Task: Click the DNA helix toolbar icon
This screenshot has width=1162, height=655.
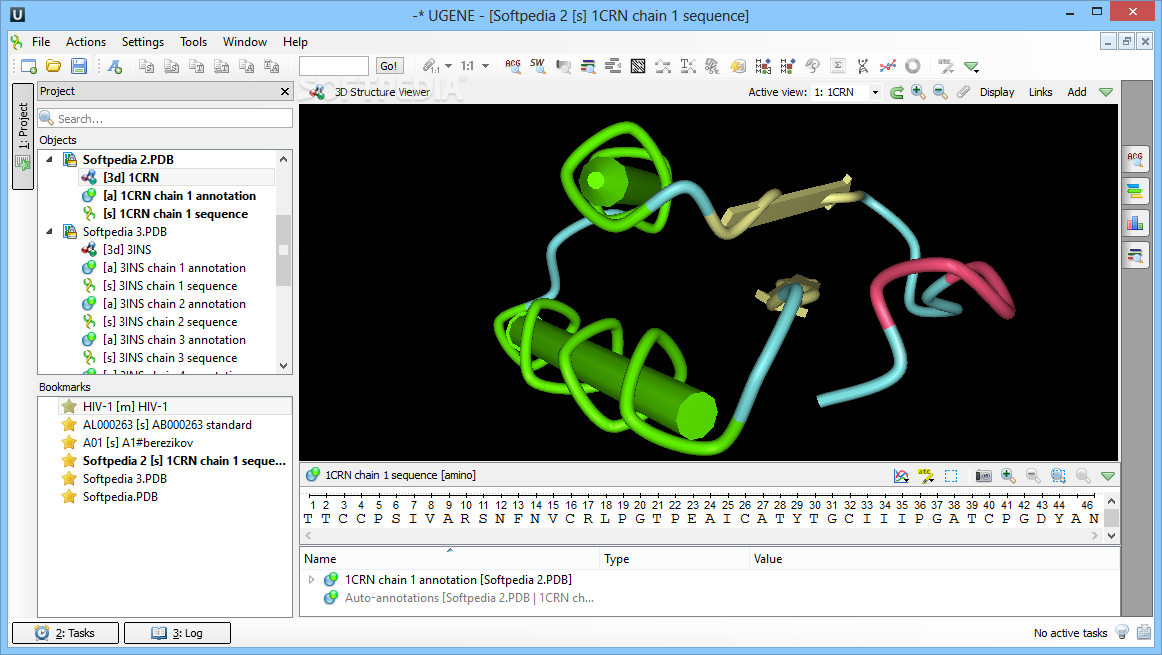Action: 863,66
